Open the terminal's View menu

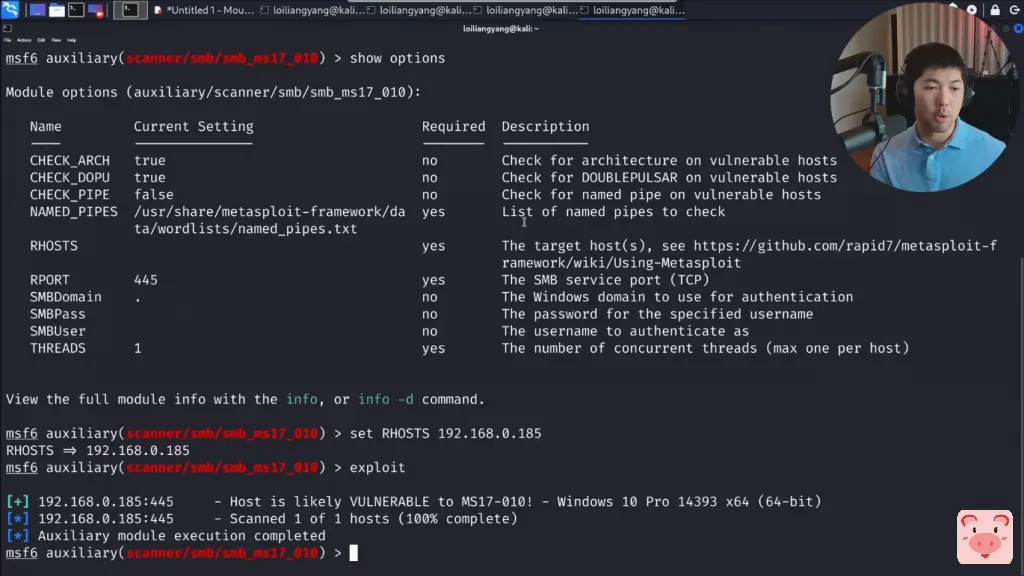(x=56, y=40)
